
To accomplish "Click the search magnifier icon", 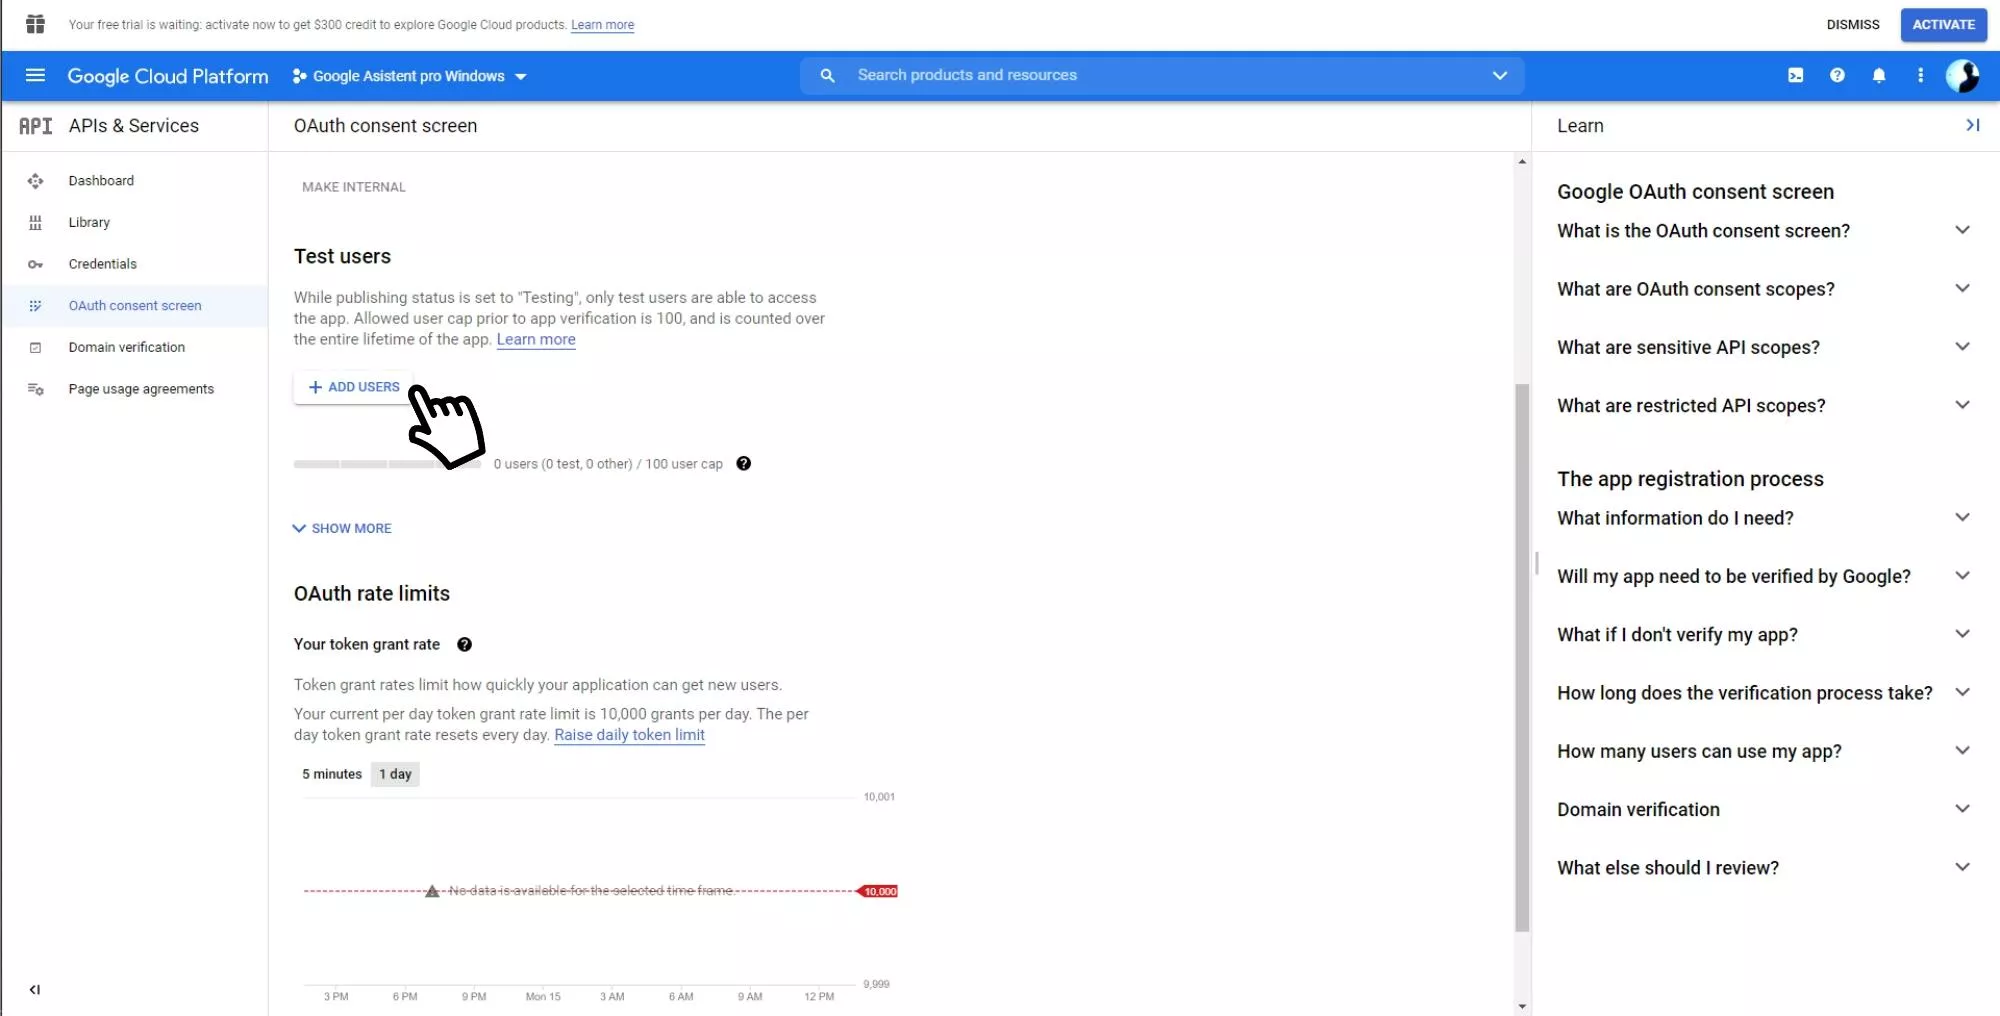I will click(827, 75).
